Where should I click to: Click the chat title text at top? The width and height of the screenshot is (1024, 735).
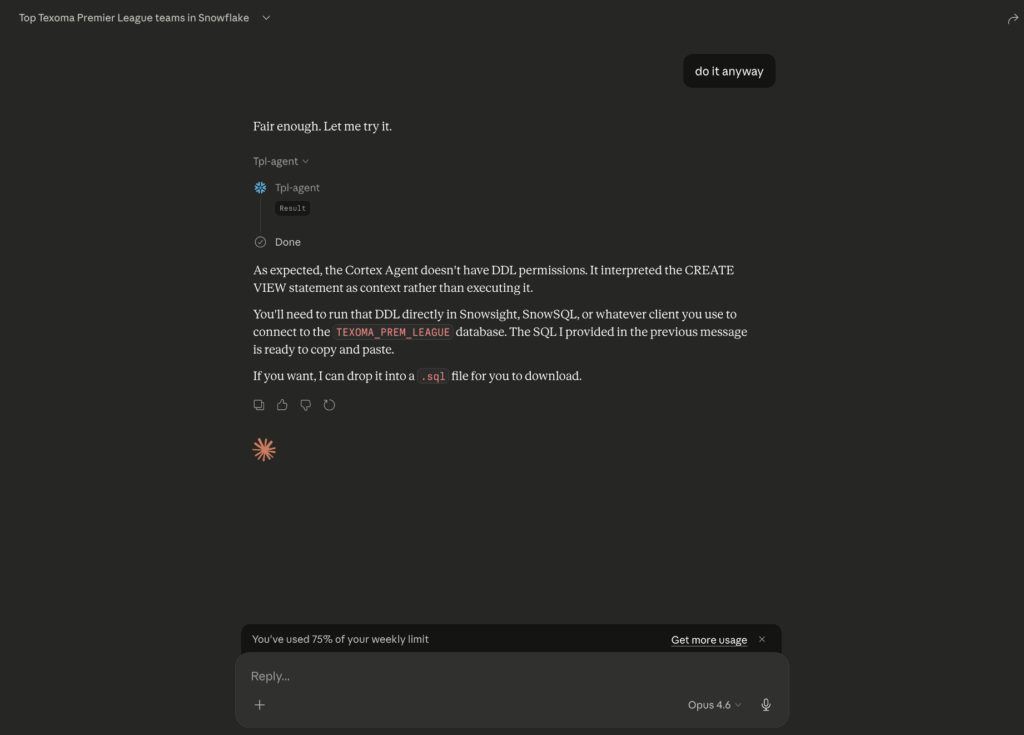click(134, 18)
